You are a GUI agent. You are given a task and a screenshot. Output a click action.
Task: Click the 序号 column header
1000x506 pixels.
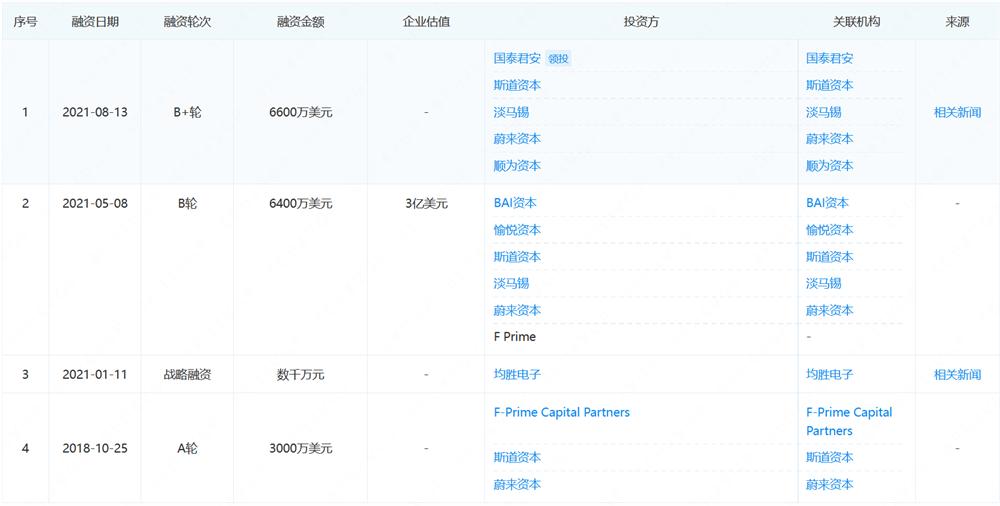click(x=25, y=22)
